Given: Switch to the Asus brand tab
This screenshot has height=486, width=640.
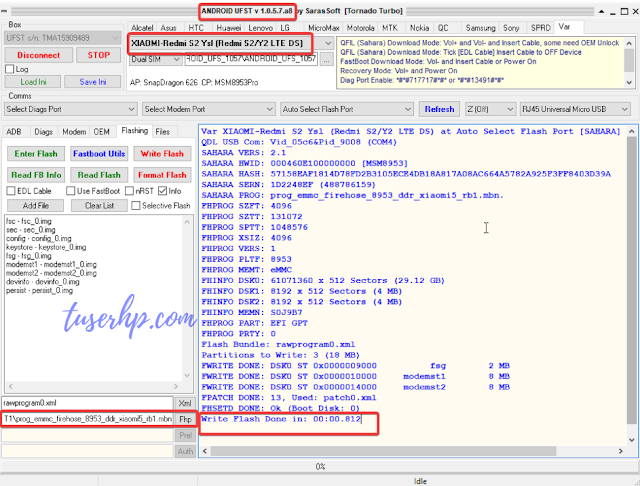Looking at the screenshot, I should 168,28.
